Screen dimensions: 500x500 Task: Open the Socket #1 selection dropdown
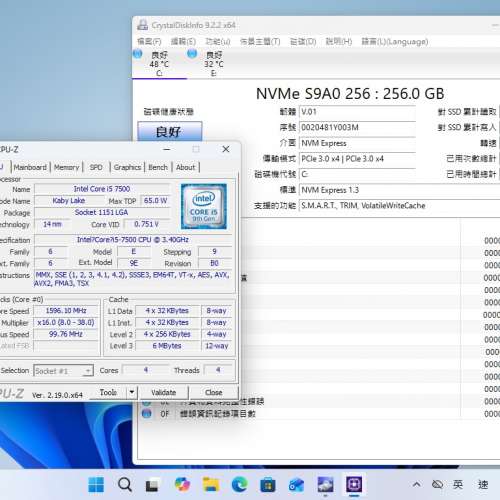pos(63,371)
